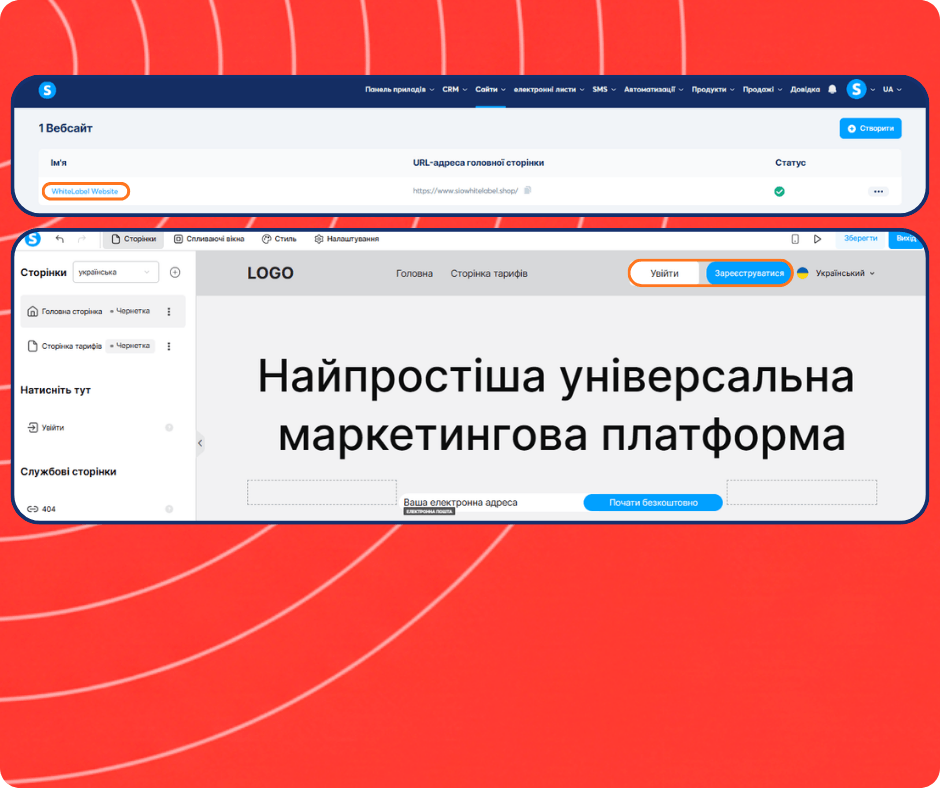Click the info icon next to Увійти row
Image resolution: width=940 pixels, height=788 pixels.
tap(169, 428)
